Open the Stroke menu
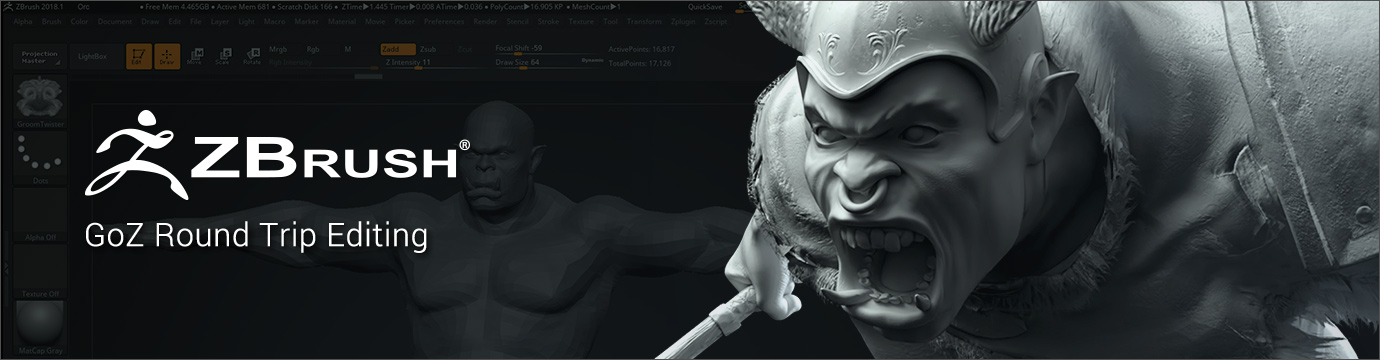This screenshot has width=1380, height=360. click(548, 22)
